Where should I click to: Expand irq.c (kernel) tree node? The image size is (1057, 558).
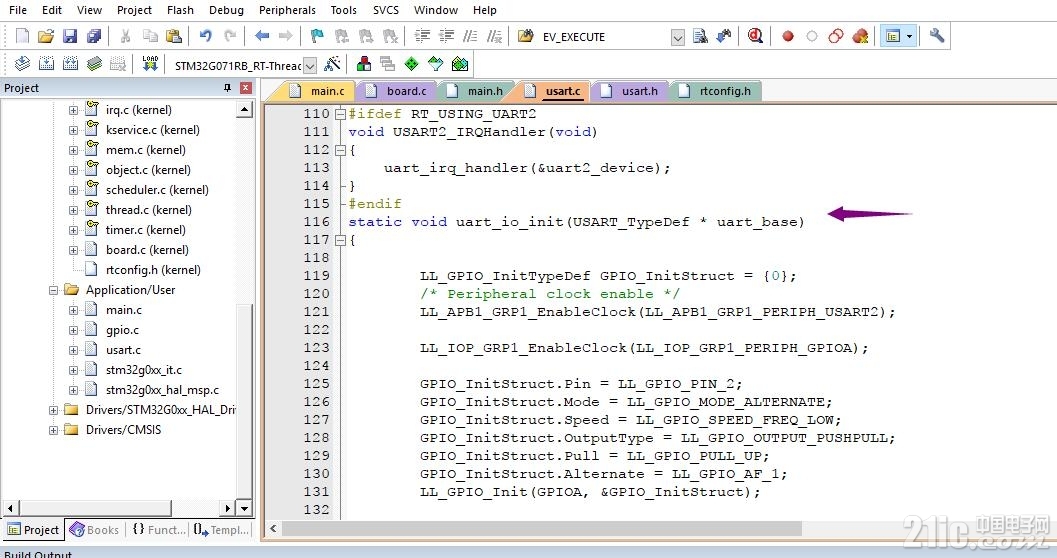coord(73,111)
